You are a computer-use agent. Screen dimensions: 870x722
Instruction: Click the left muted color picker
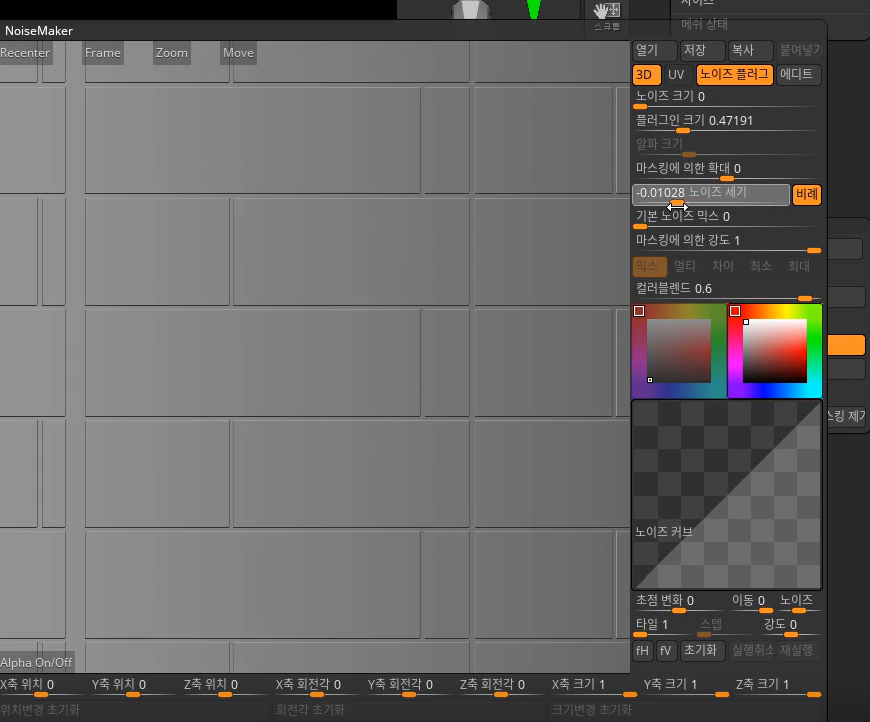[679, 351]
